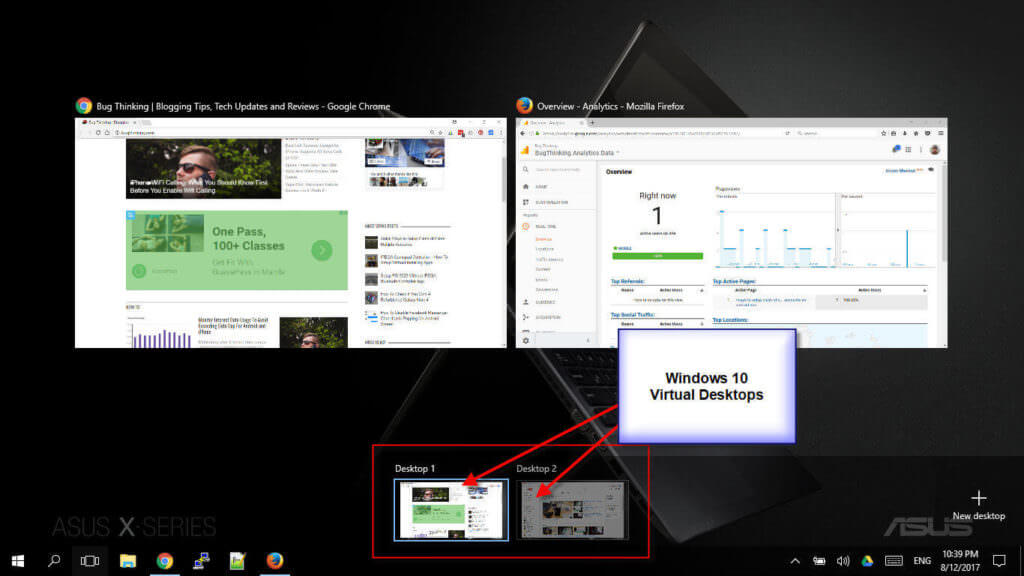Select the Overview Analytics Mozilla Firefox window preview
The height and width of the screenshot is (576, 1024).
(x=731, y=232)
